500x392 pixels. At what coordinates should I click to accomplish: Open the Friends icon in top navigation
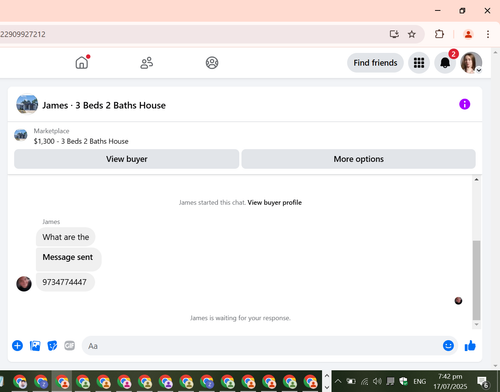tap(147, 63)
